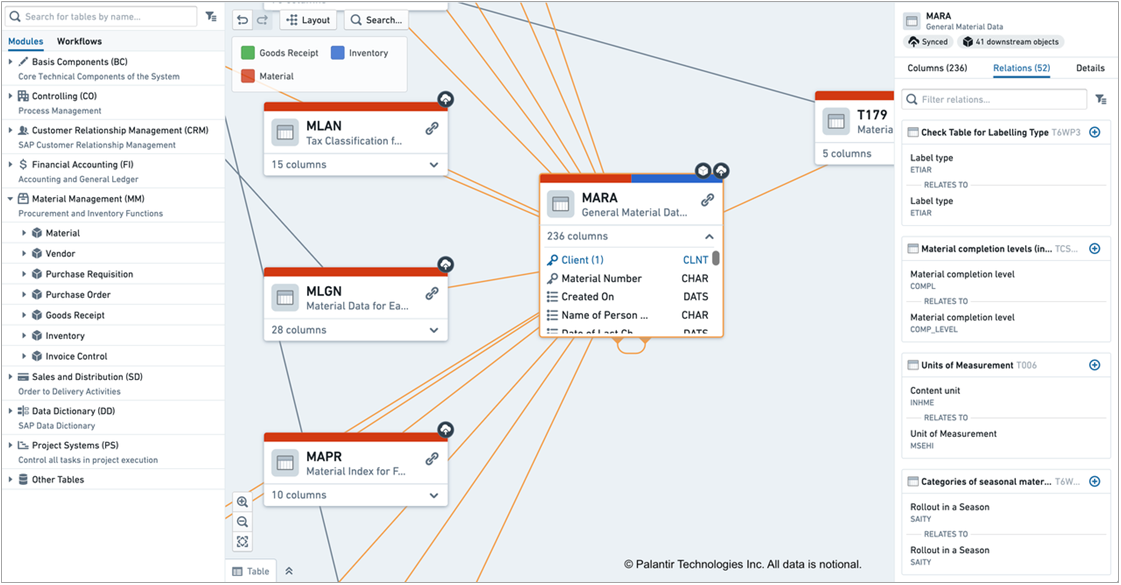Click the Created On column row
The width and height of the screenshot is (1121, 585).
pyautogui.click(x=628, y=297)
